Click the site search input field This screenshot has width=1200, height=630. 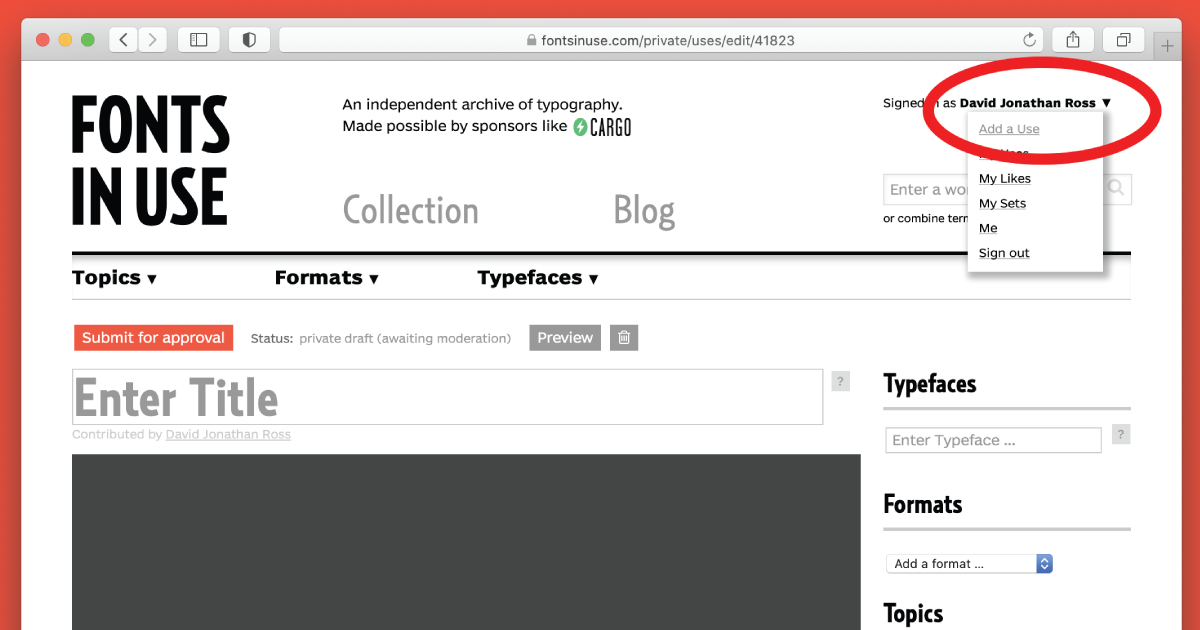tap(994, 189)
